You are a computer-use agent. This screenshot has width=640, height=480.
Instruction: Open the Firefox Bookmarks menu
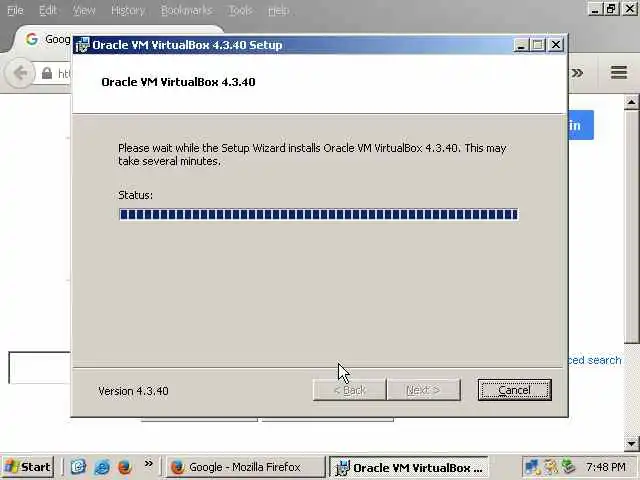pyautogui.click(x=186, y=10)
